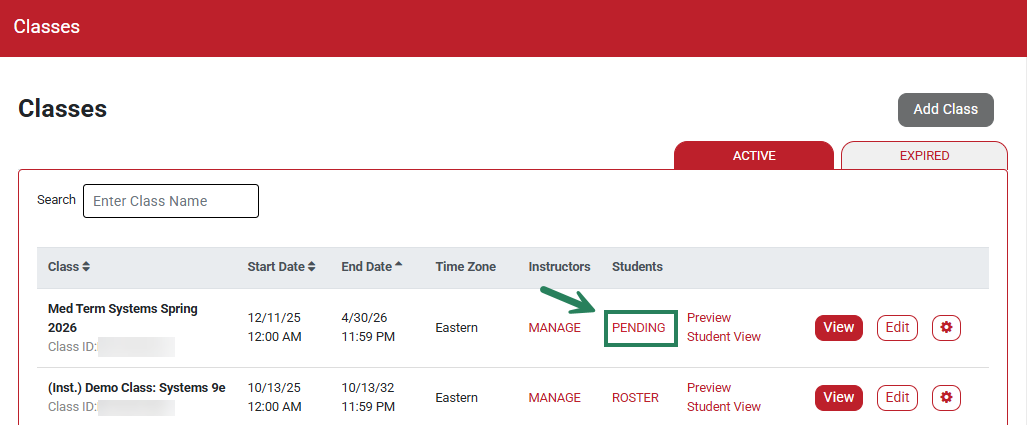Click start date 12/11/25 12:00 AM
Image resolution: width=1027 pixels, height=425 pixels.
[x=274, y=327]
